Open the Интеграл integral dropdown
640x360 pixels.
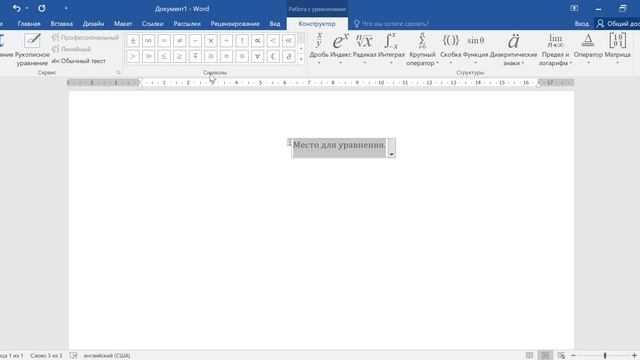pyautogui.click(x=391, y=49)
